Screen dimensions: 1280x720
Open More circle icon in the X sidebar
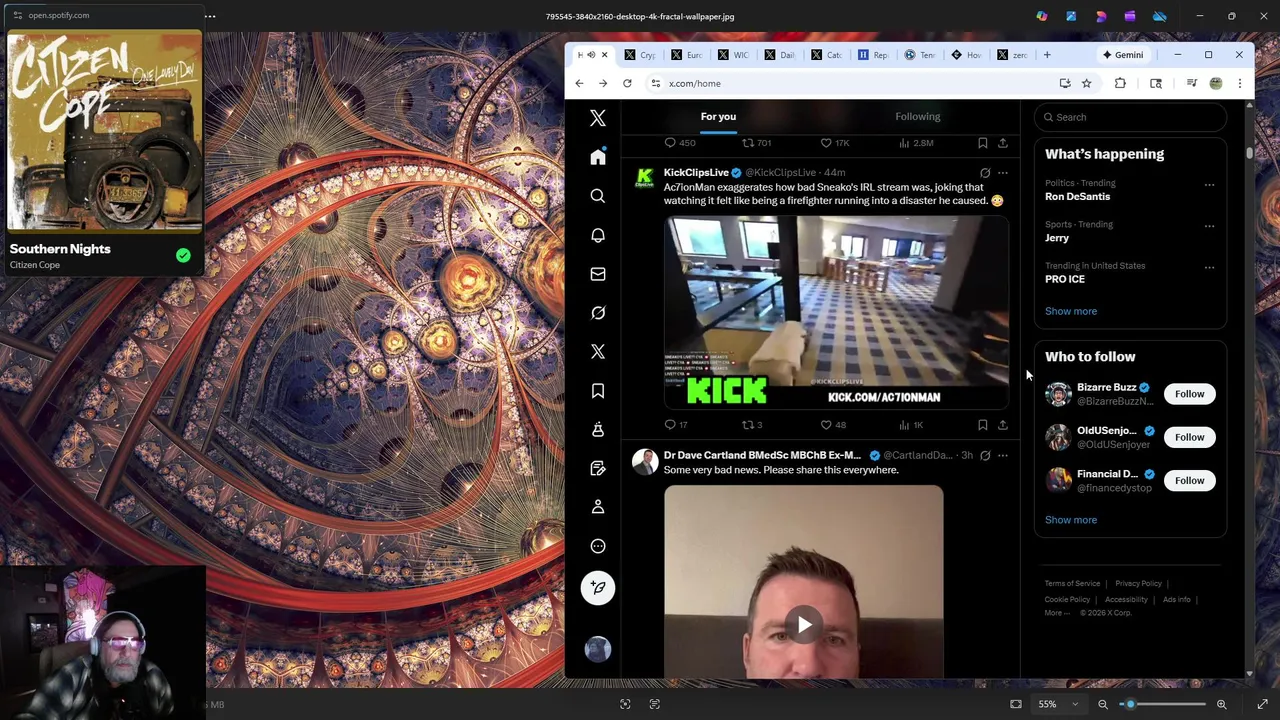coord(598,546)
